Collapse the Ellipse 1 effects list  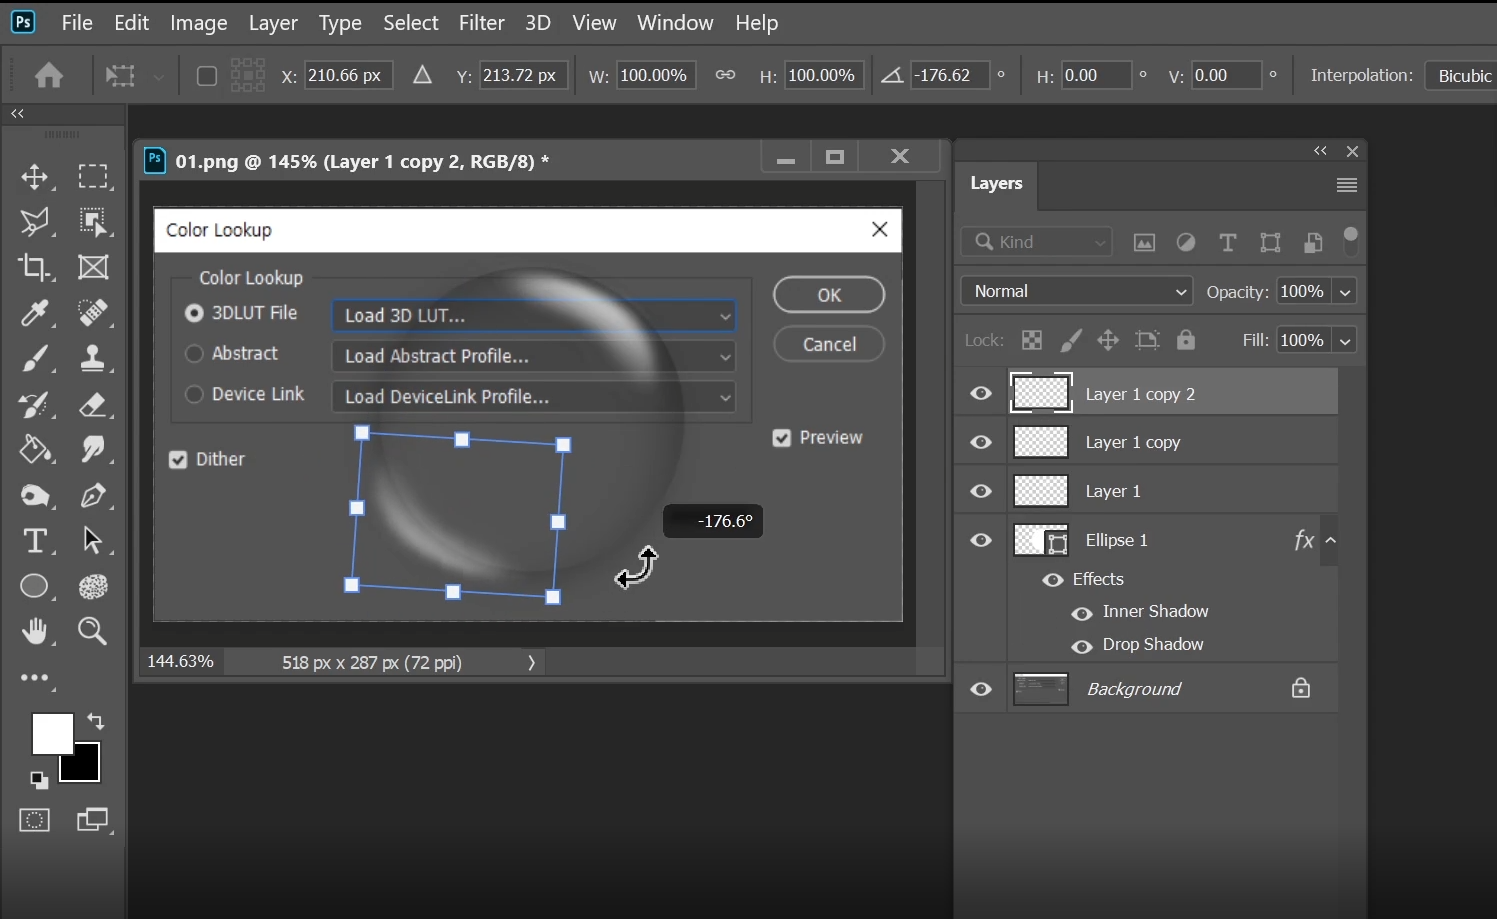click(1331, 541)
